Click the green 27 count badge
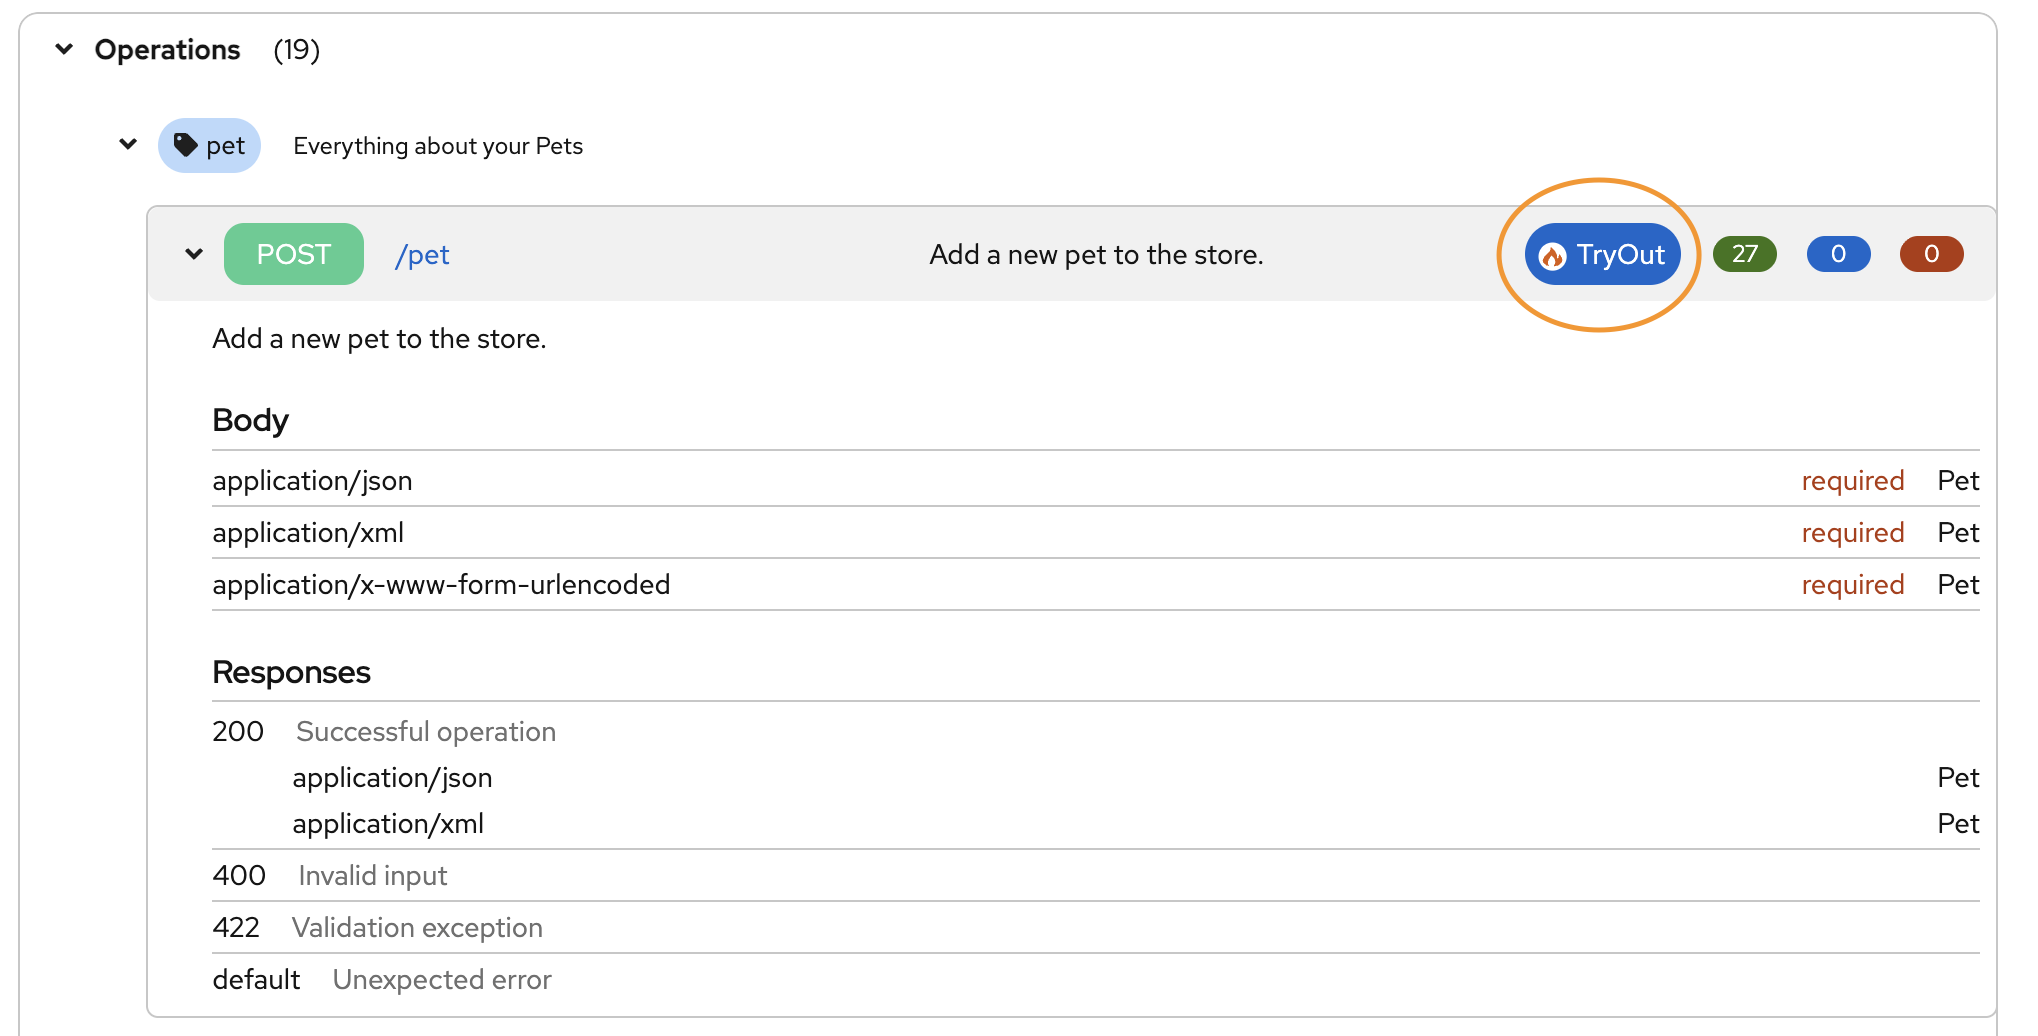The width and height of the screenshot is (2038, 1036). (1744, 254)
